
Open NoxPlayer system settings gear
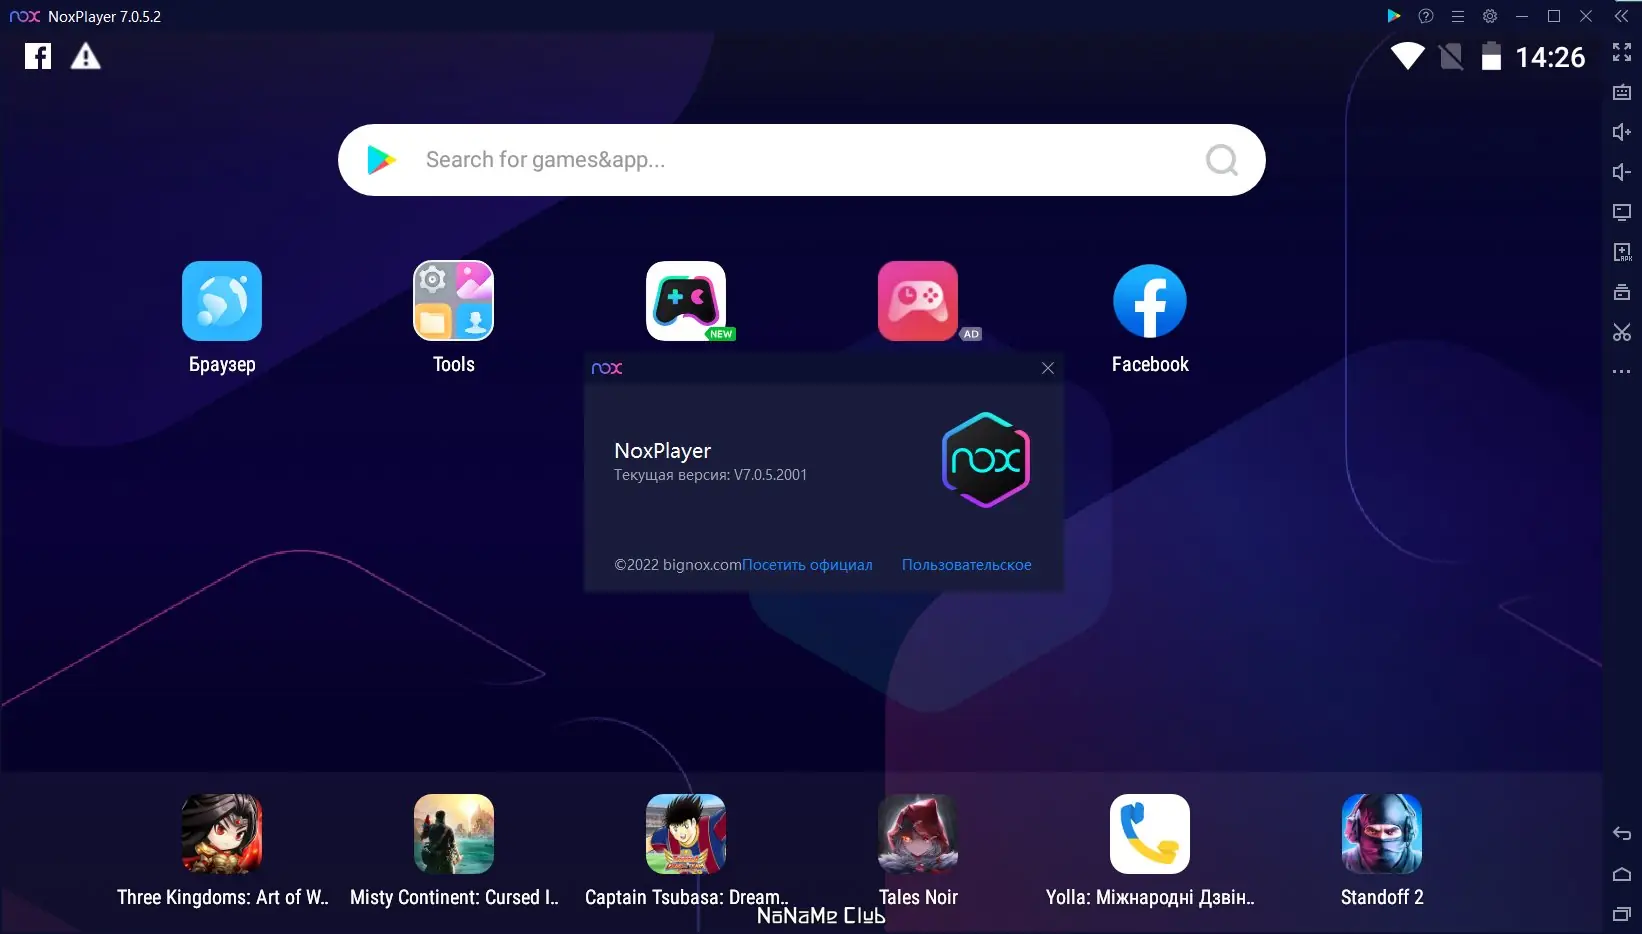(x=1490, y=16)
